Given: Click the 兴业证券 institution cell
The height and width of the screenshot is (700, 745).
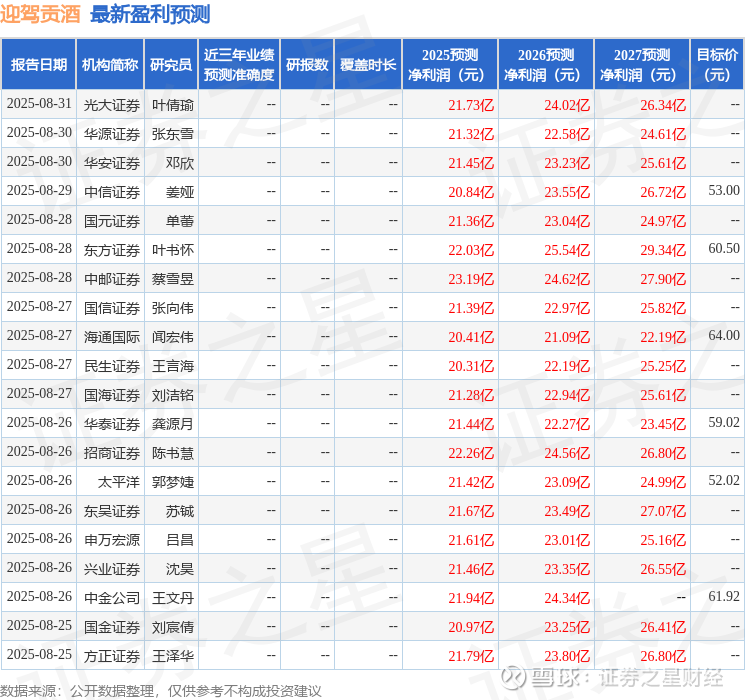Looking at the screenshot, I should 112,569.
